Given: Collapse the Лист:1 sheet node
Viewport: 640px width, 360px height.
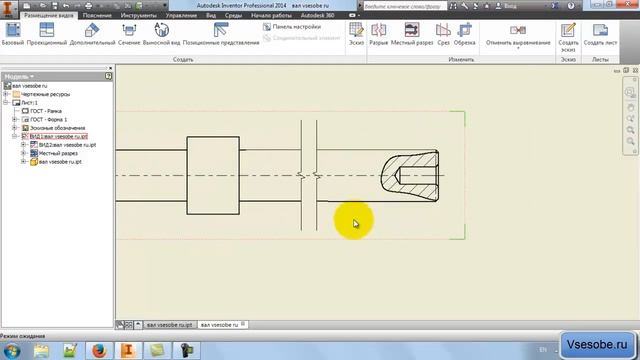Looking at the screenshot, I should coord(6,102).
